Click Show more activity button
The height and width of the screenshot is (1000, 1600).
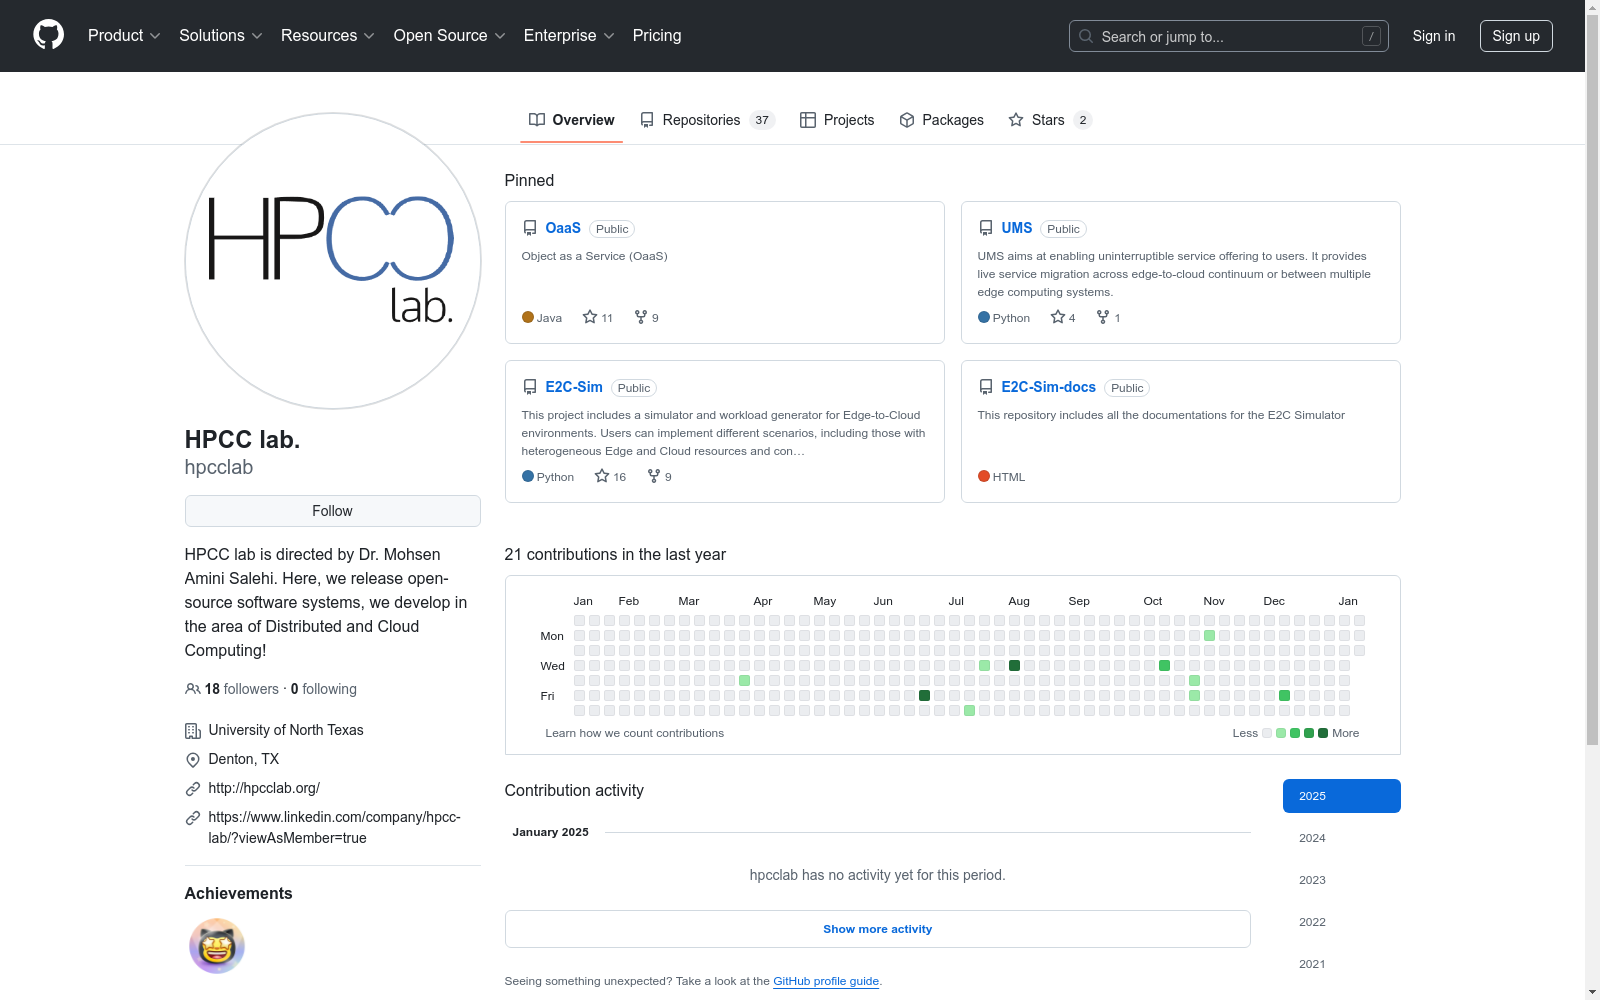pyautogui.click(x=878, y=929)
